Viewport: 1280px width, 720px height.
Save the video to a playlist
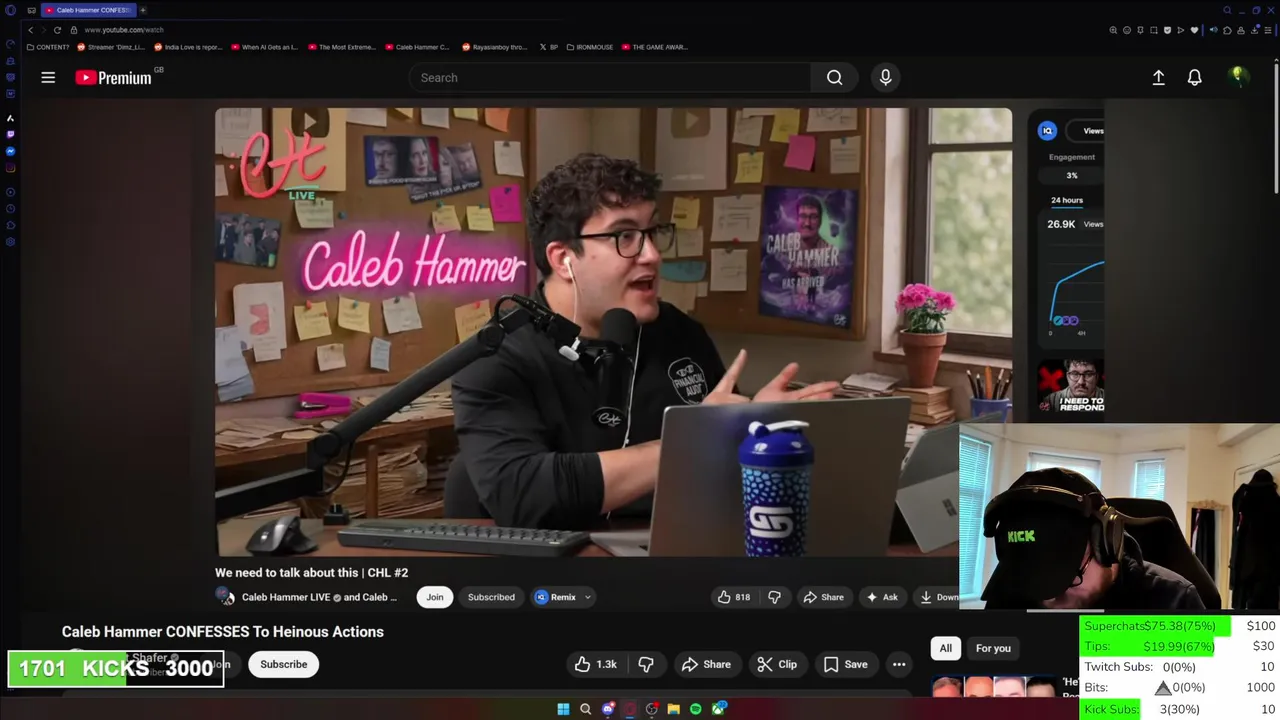[845, 664]
